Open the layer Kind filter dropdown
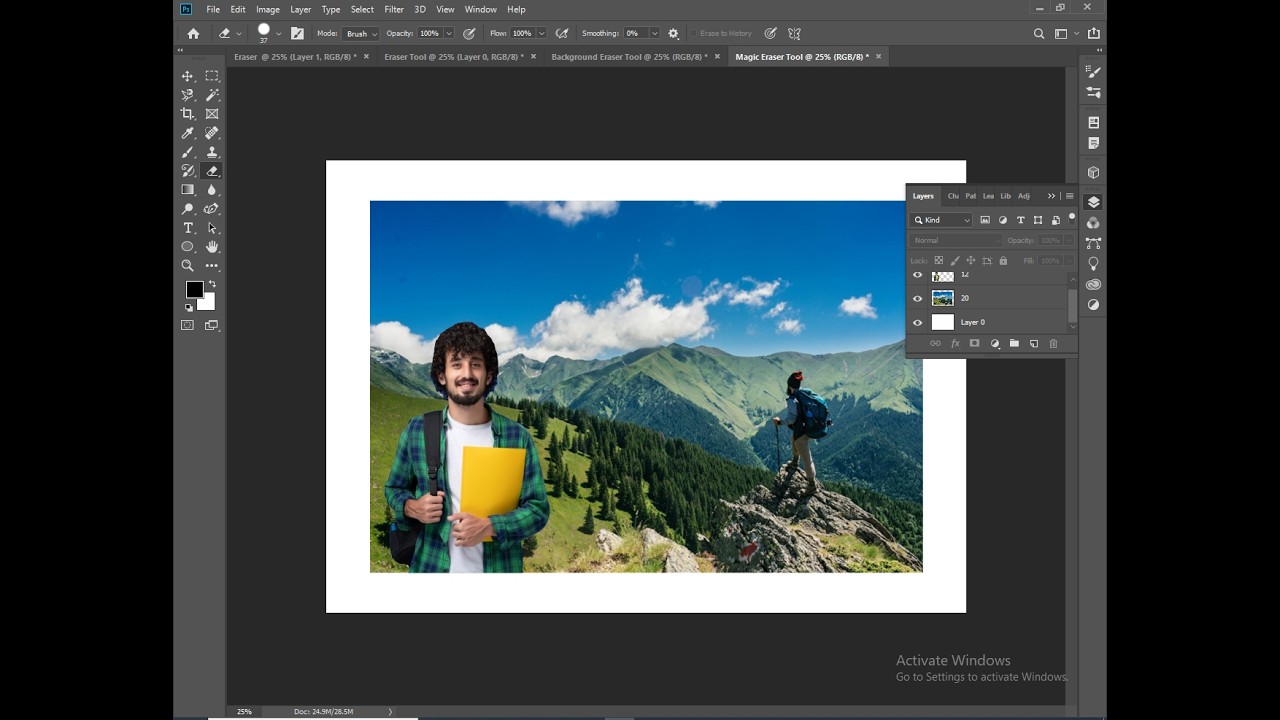The image size is (1280, 720). (941, 220)
